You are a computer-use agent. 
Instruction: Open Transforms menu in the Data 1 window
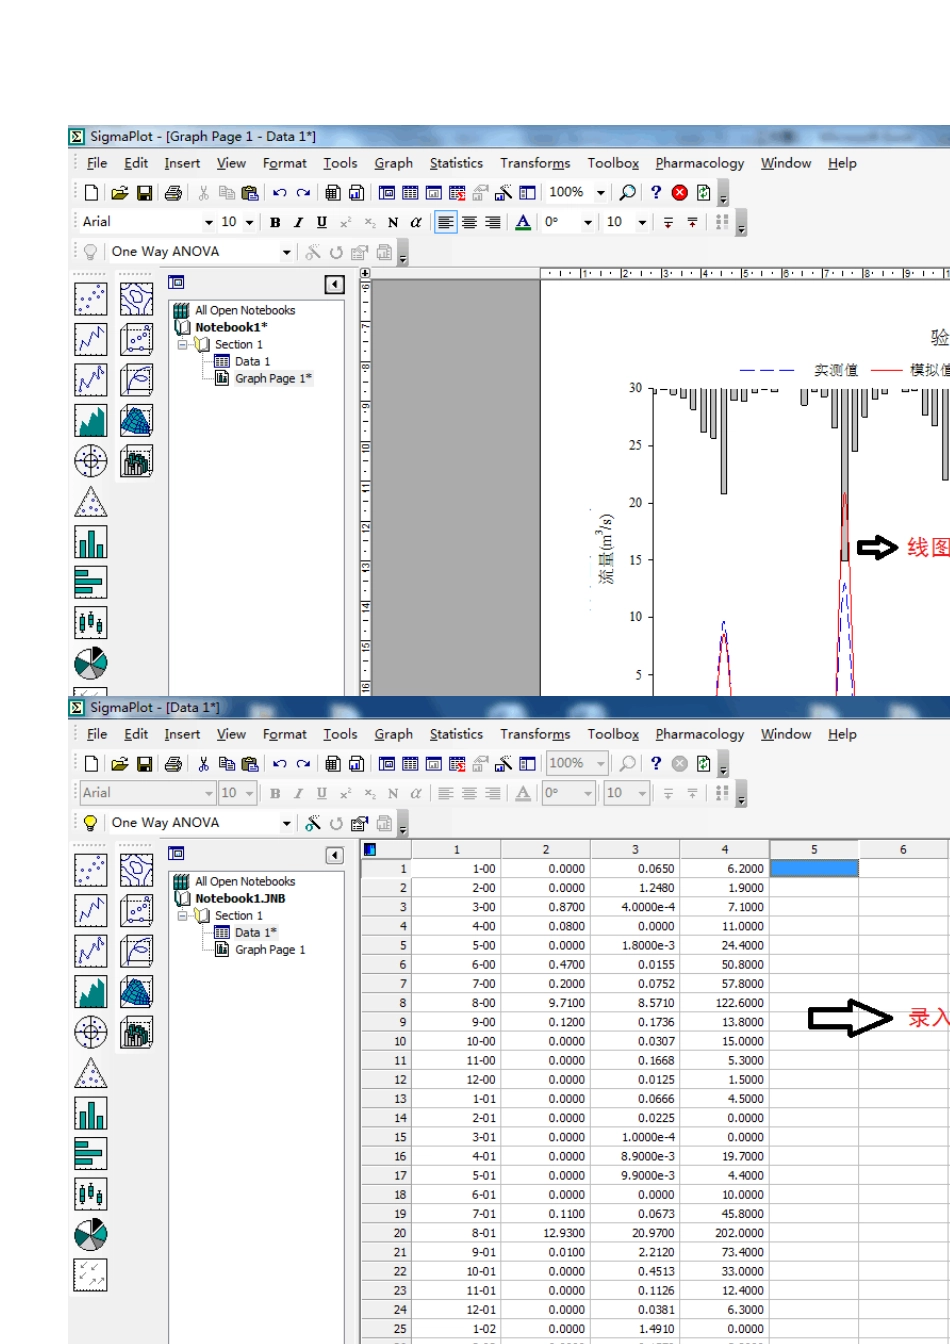click(x=535, y=734)
